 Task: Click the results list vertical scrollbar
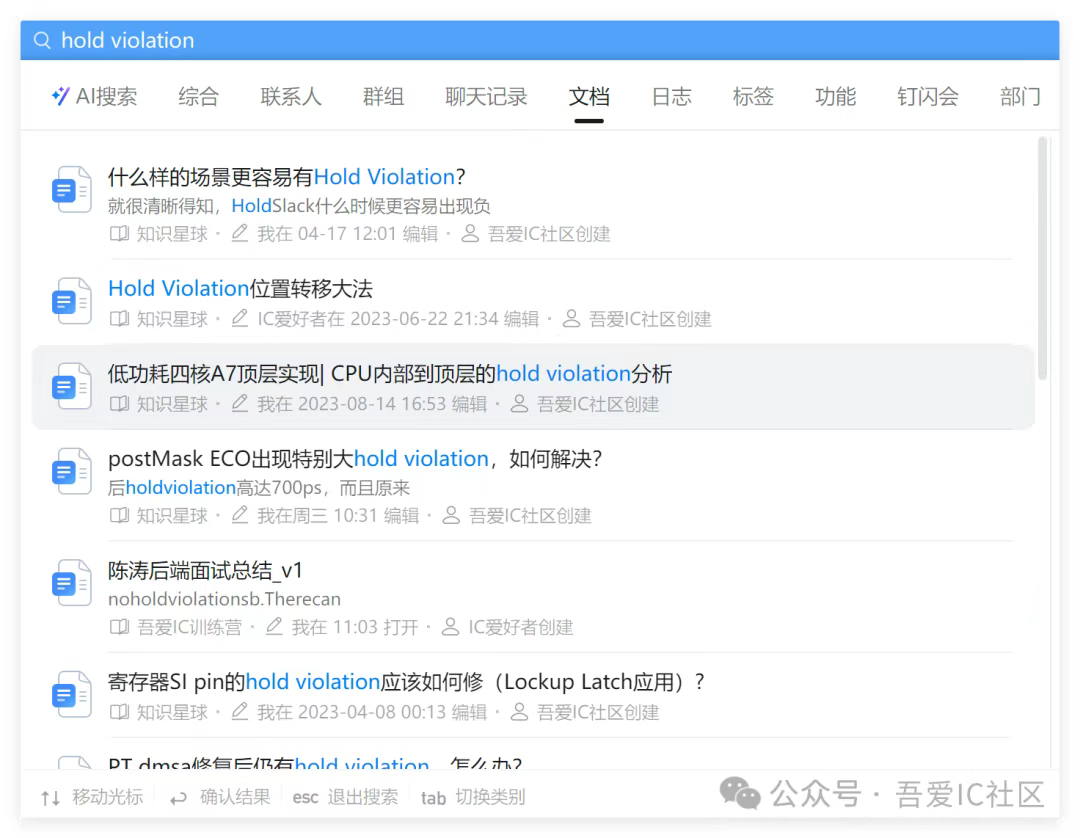pyautogui.click(x=1043, y=258)
